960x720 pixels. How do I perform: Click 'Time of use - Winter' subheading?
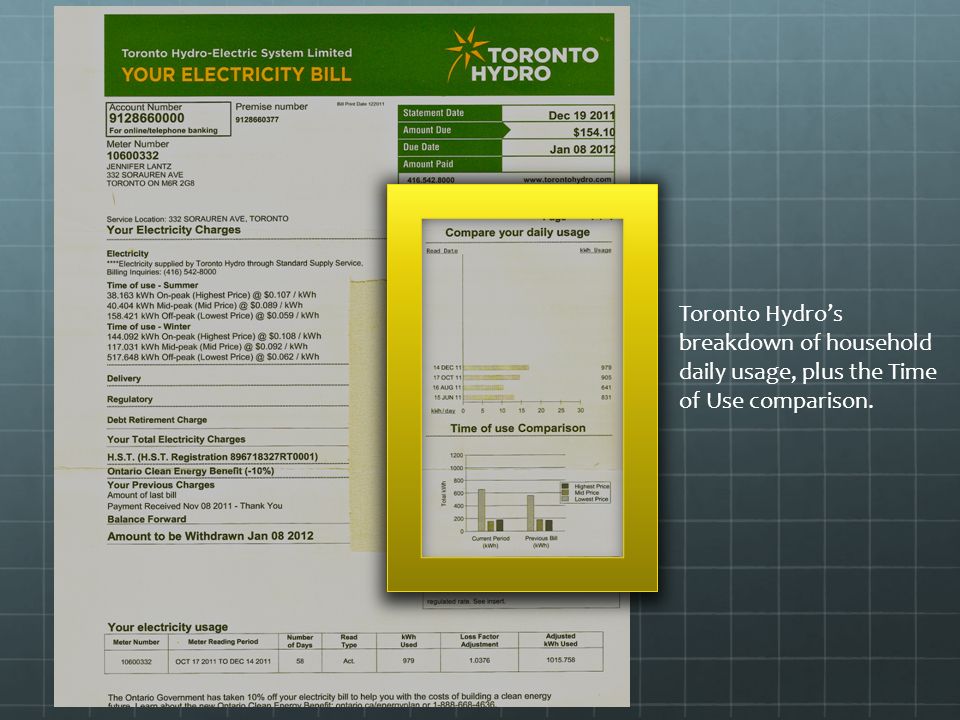pos(149,327)
